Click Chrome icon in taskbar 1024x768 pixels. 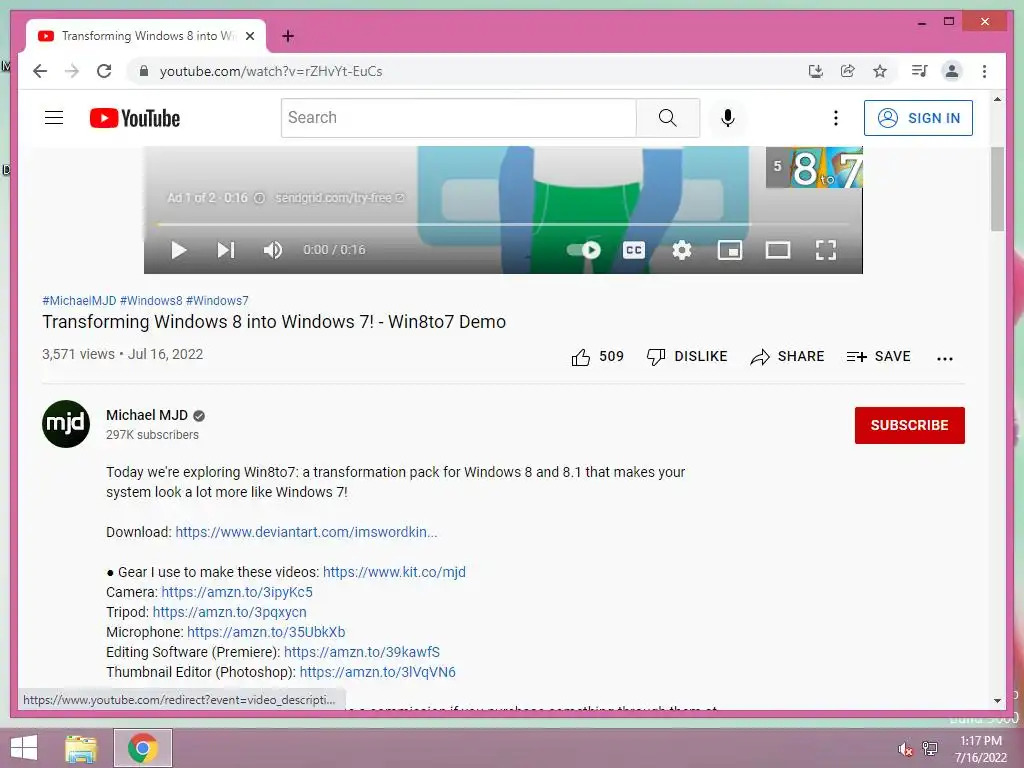tap(143, 748)
